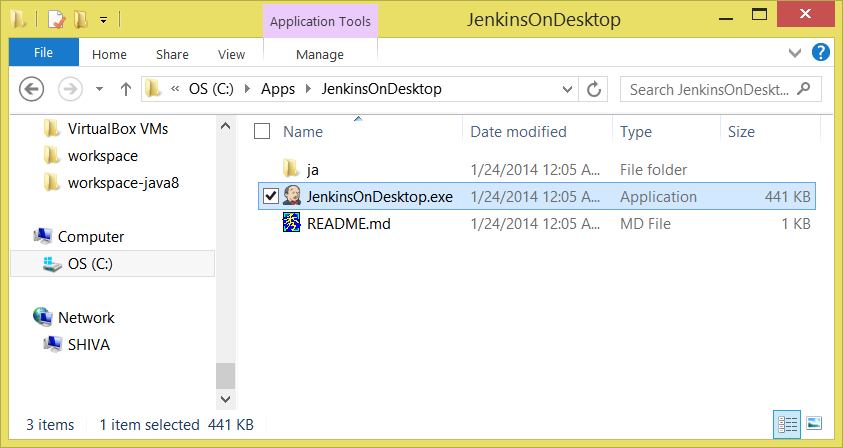
Task: Select the OS (C:) drive in navigation pane
Action: click(x=112, y=264)
